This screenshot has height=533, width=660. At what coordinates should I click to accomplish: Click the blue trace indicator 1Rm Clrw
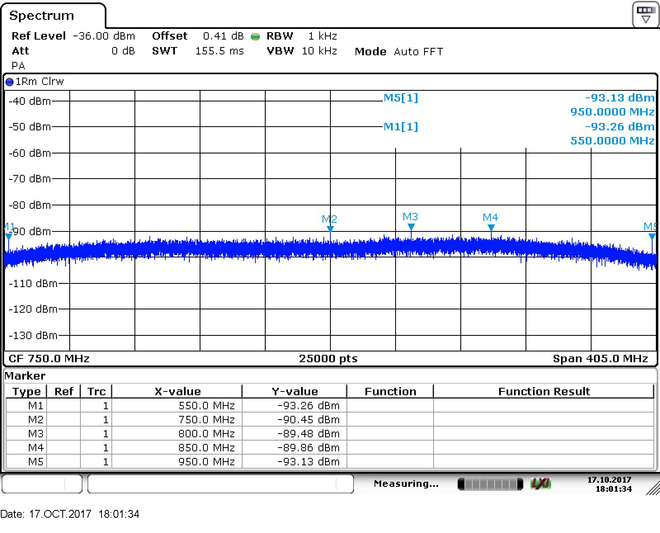pos(35,82)
